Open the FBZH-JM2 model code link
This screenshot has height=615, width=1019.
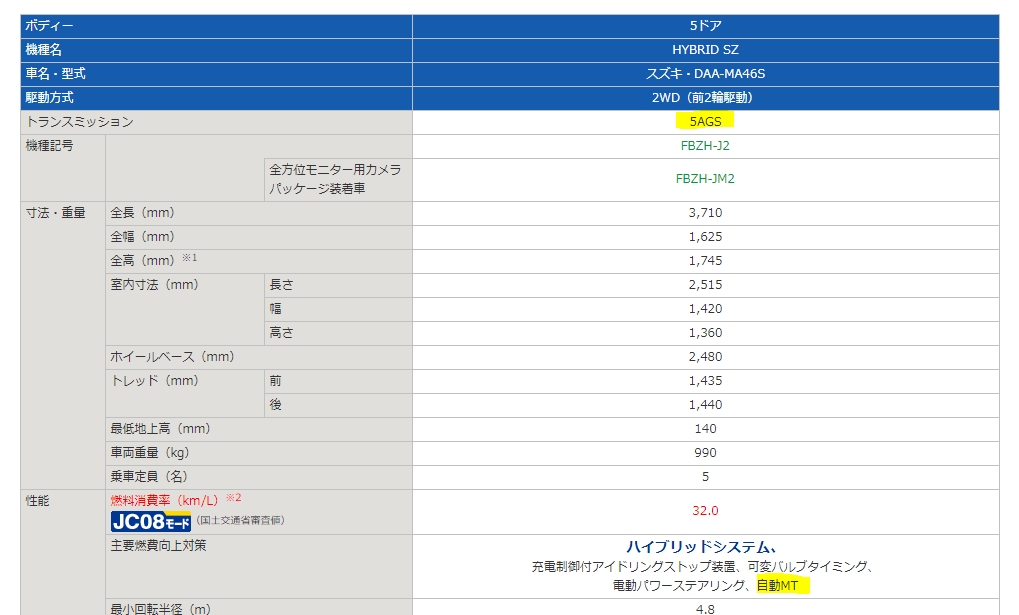pyautogui.click(x=705, y=179)
